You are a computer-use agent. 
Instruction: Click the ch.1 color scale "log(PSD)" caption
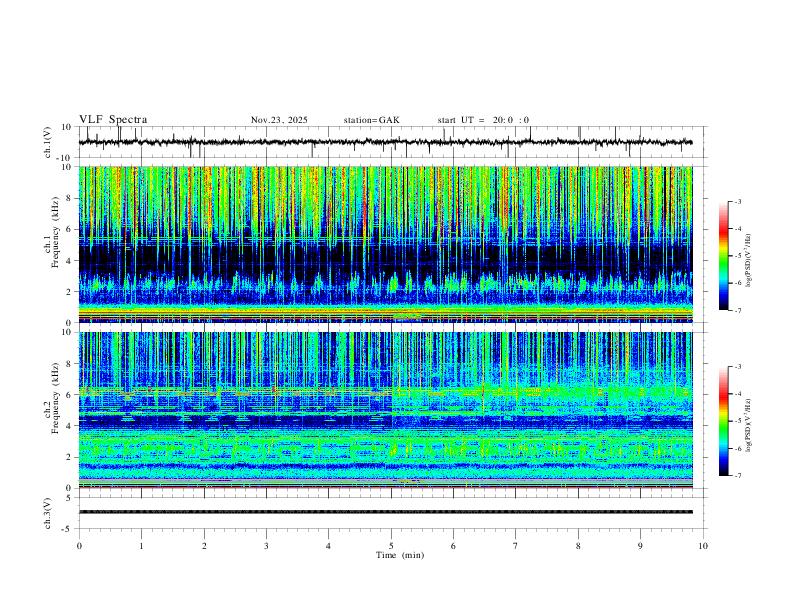point(750,261)
